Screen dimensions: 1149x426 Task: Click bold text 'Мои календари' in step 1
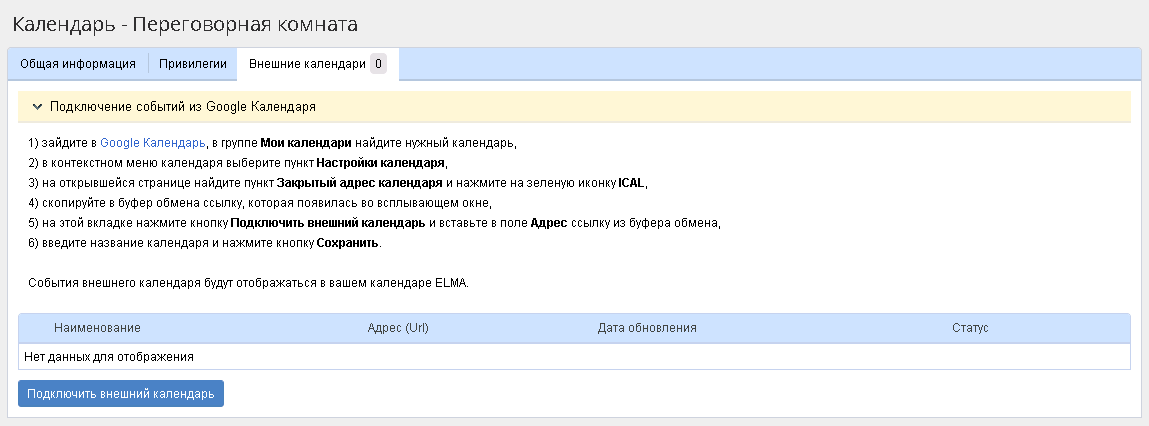pos(305,143)
